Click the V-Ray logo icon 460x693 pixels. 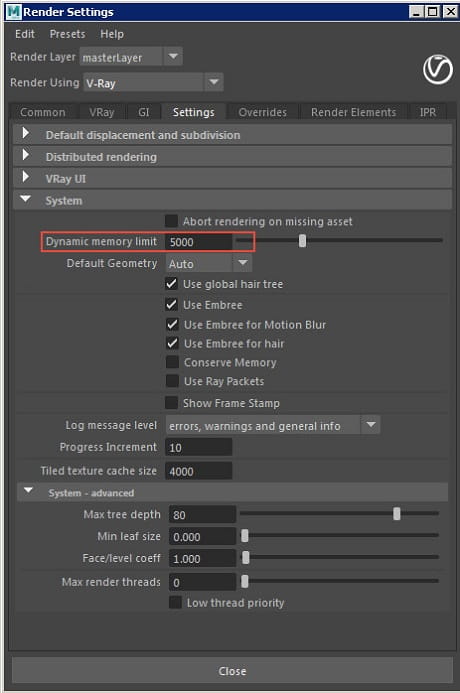click(437, 69)
